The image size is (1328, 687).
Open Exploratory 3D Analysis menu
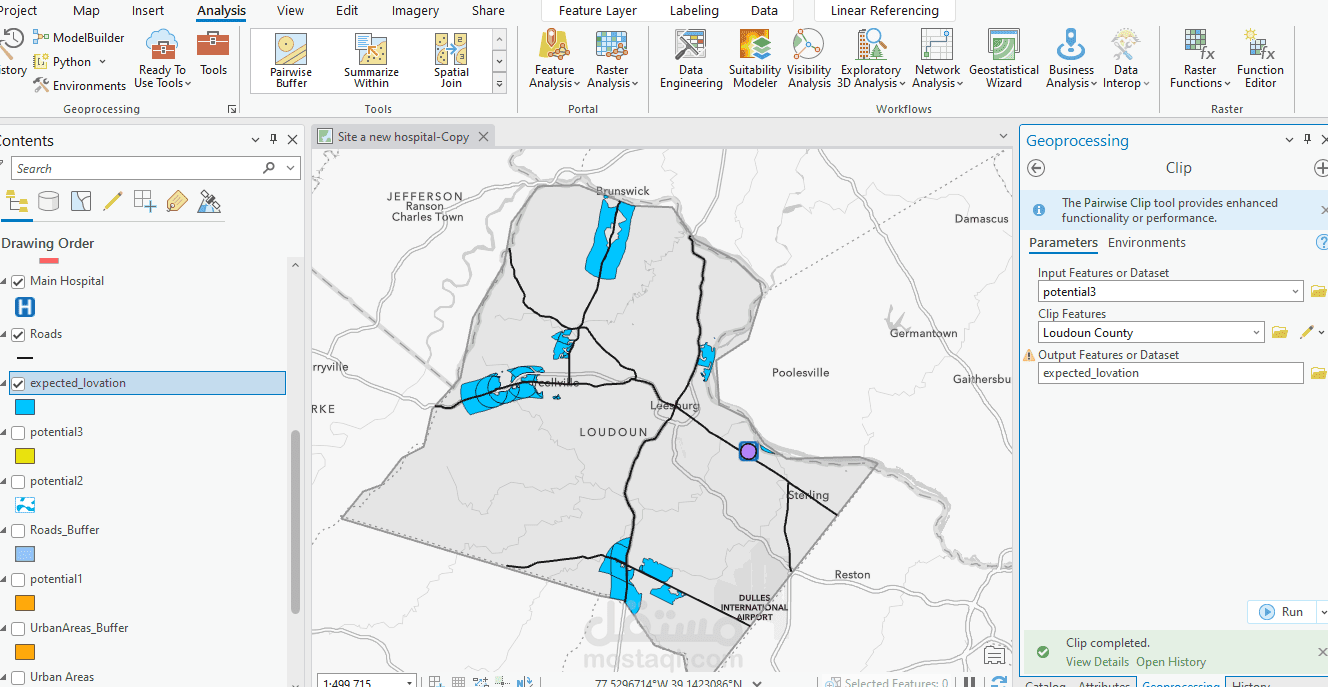tap(871, 59)
